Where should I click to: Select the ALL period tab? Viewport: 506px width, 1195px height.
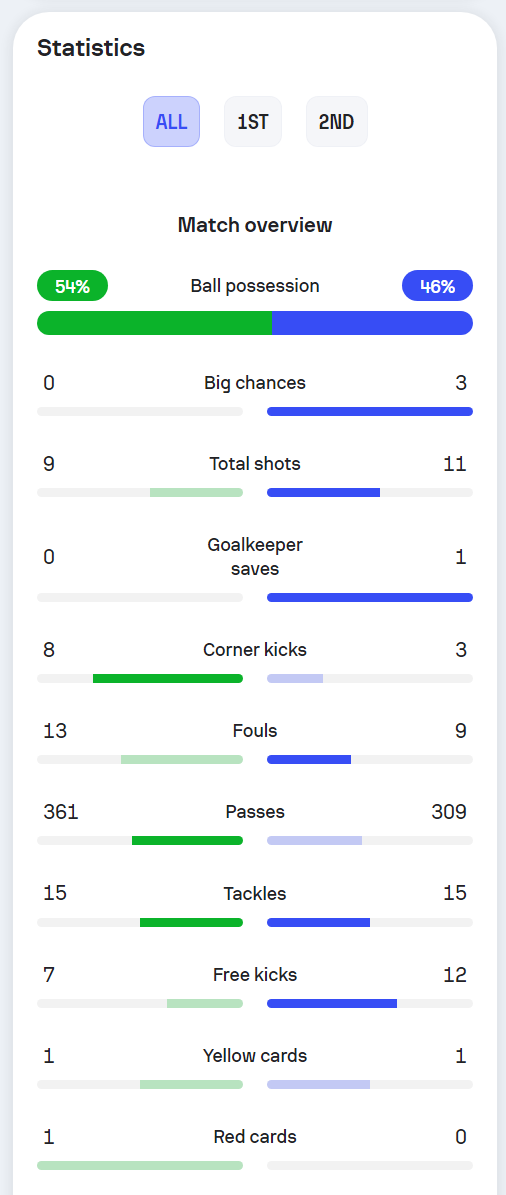(x=171, y=121)
